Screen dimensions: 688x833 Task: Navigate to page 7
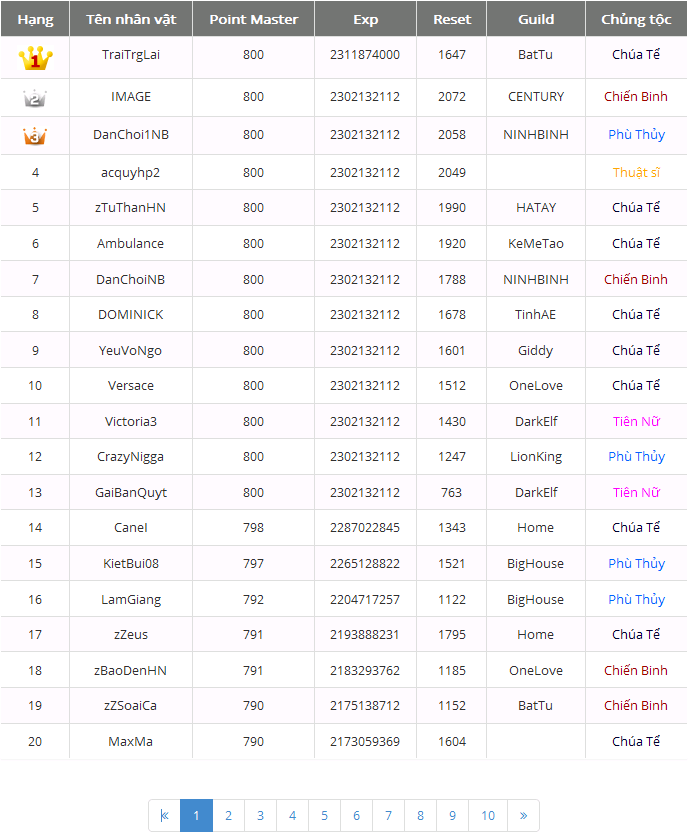(388, 816)
